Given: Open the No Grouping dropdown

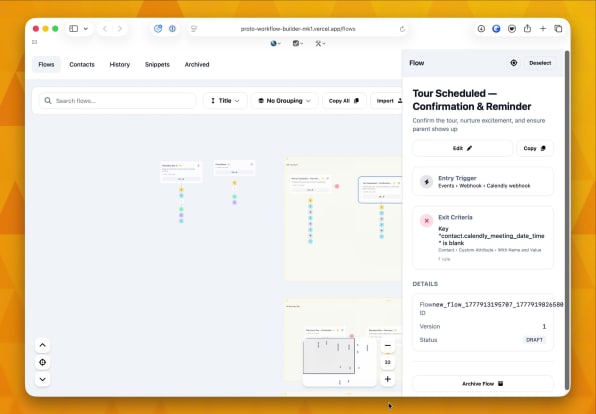Looking at the screenshot, I should (285, 101).
